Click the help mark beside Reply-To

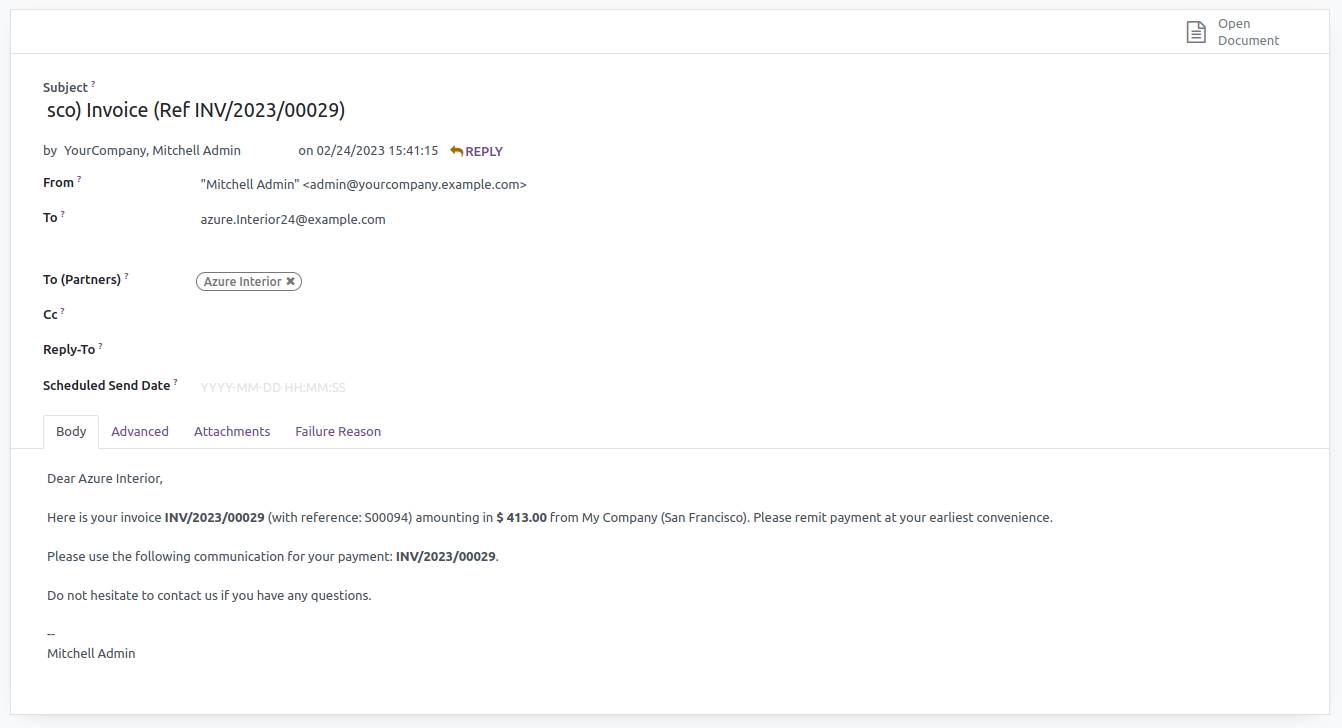click(x=101, y=346)
